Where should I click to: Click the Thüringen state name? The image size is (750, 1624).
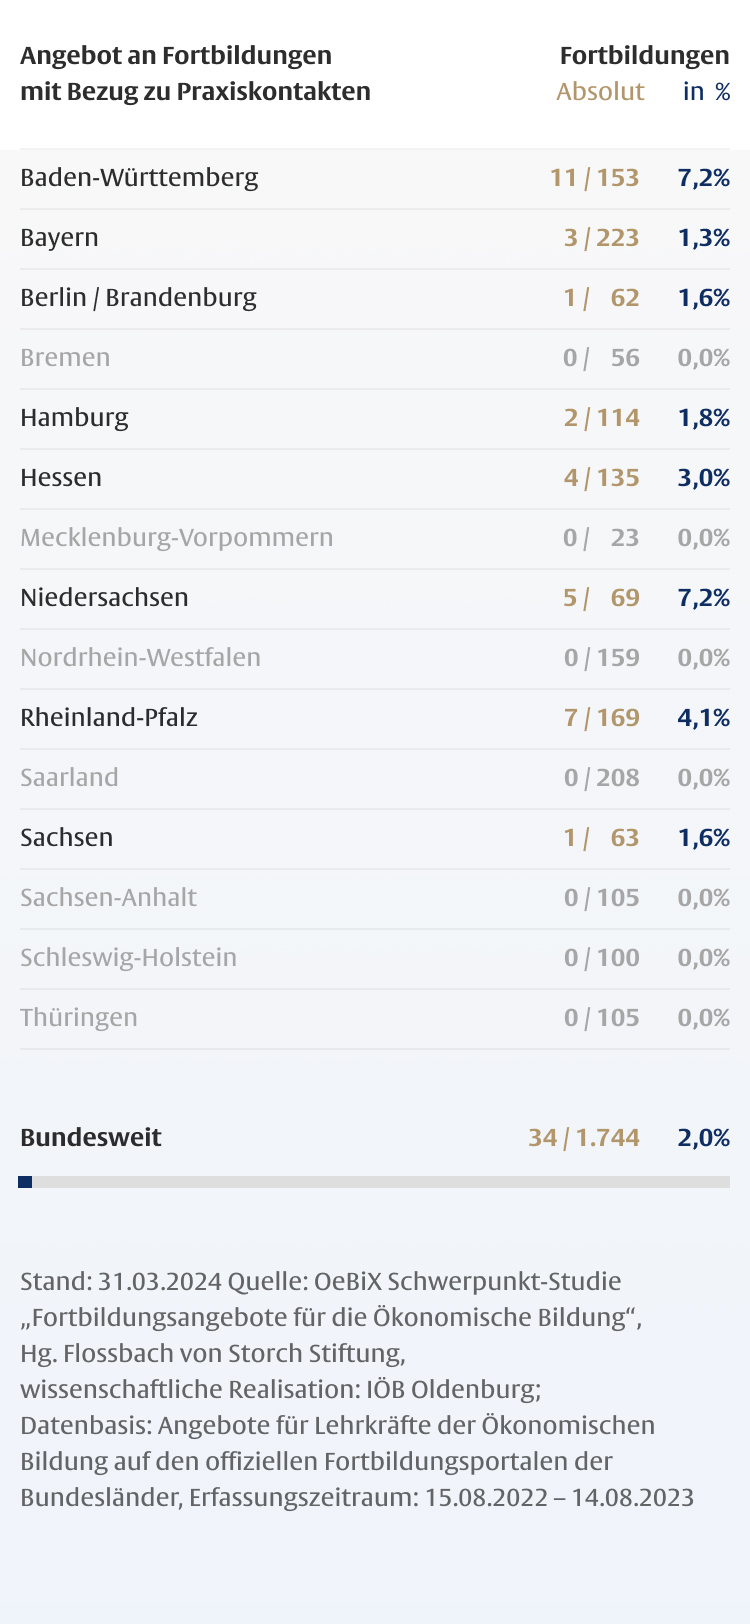[x=79, y=1018]
